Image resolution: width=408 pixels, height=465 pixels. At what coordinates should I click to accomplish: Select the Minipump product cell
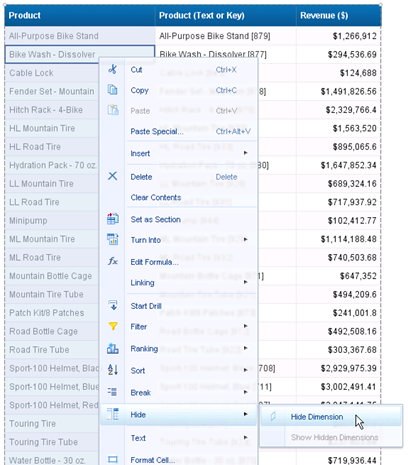[x=52, y=221]
